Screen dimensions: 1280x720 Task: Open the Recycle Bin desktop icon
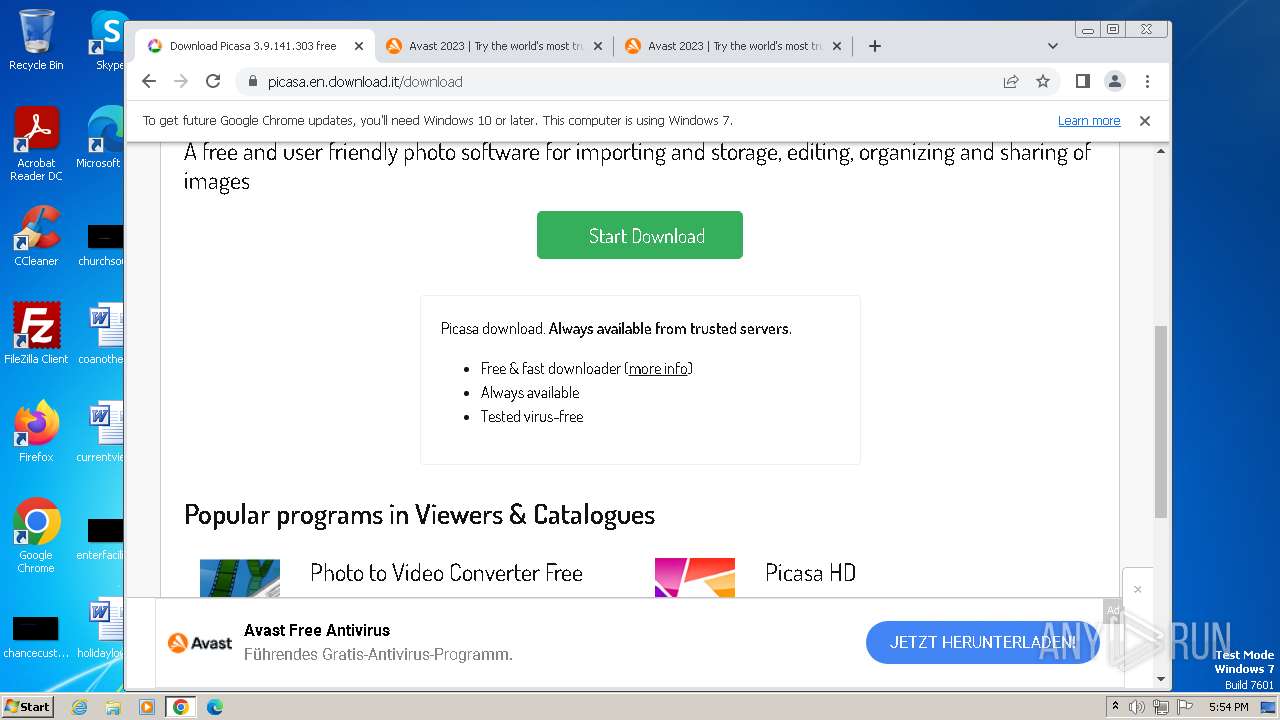click(x=36, y=40)
